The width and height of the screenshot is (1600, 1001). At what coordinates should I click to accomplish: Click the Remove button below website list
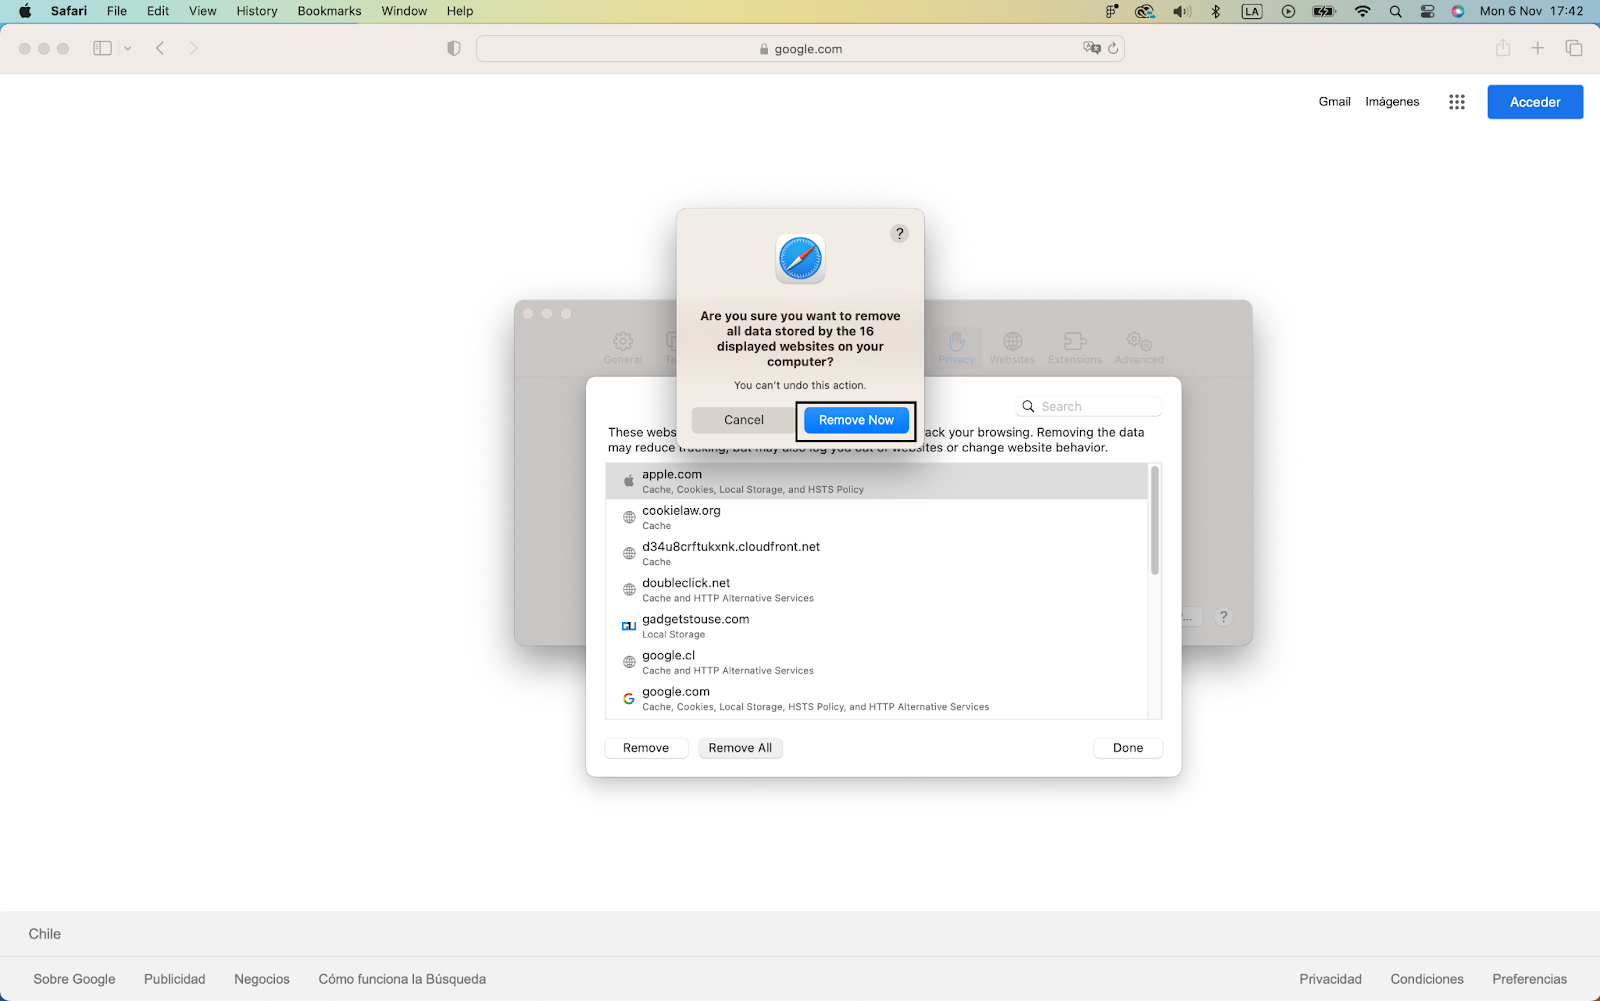pyautogui.click(x=646, y=748)
